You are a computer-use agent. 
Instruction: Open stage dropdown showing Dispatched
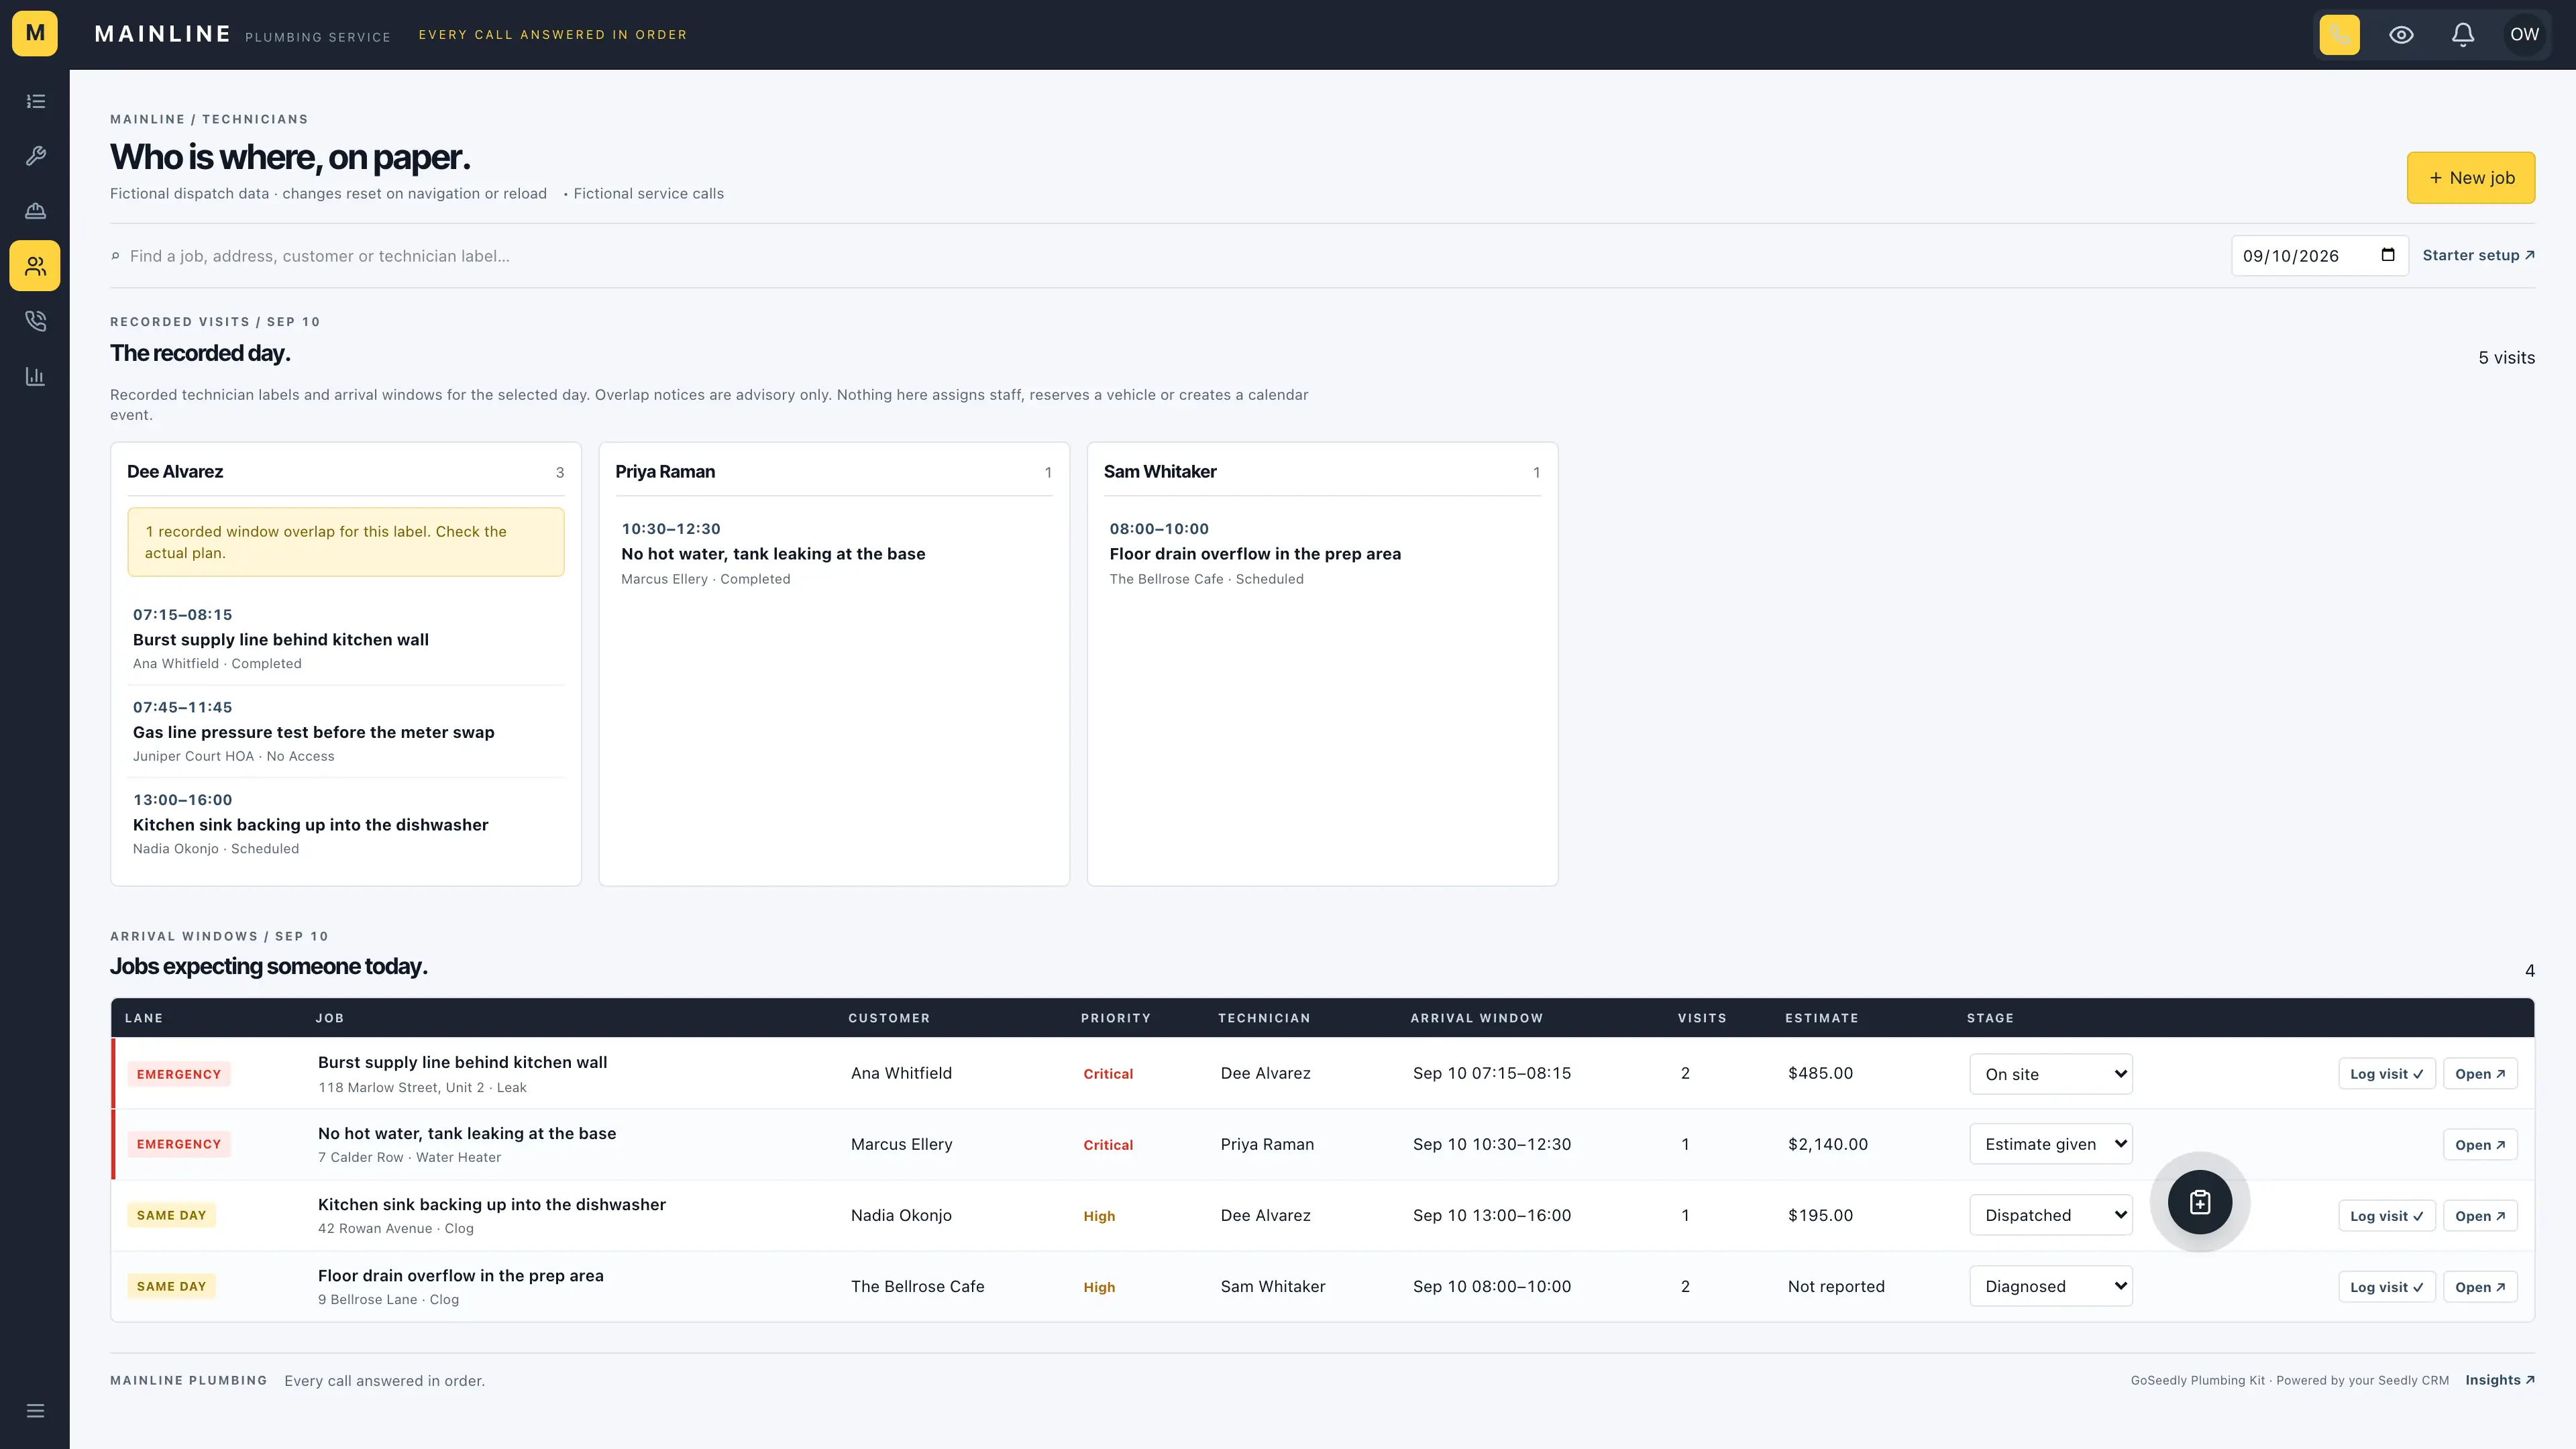coord(2051,1215)
